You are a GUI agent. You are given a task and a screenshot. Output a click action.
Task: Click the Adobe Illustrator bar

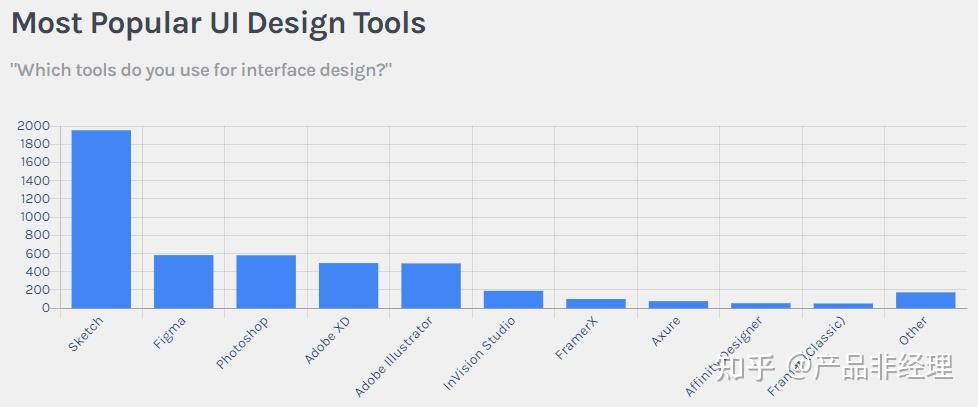(431, 285)
